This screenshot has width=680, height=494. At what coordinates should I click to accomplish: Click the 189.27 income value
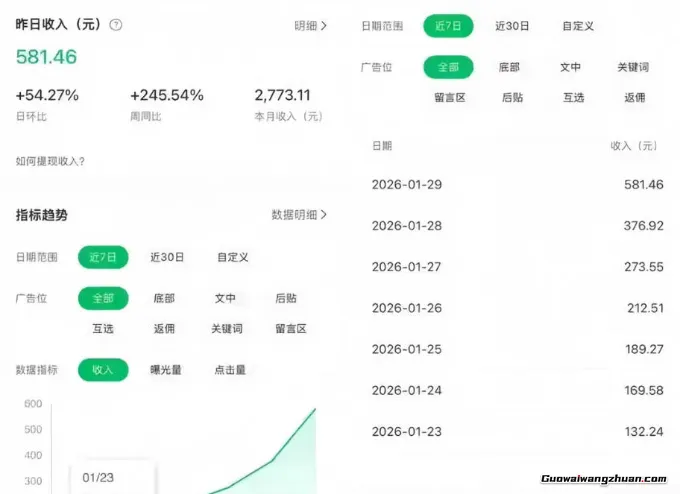pos(644,349)
